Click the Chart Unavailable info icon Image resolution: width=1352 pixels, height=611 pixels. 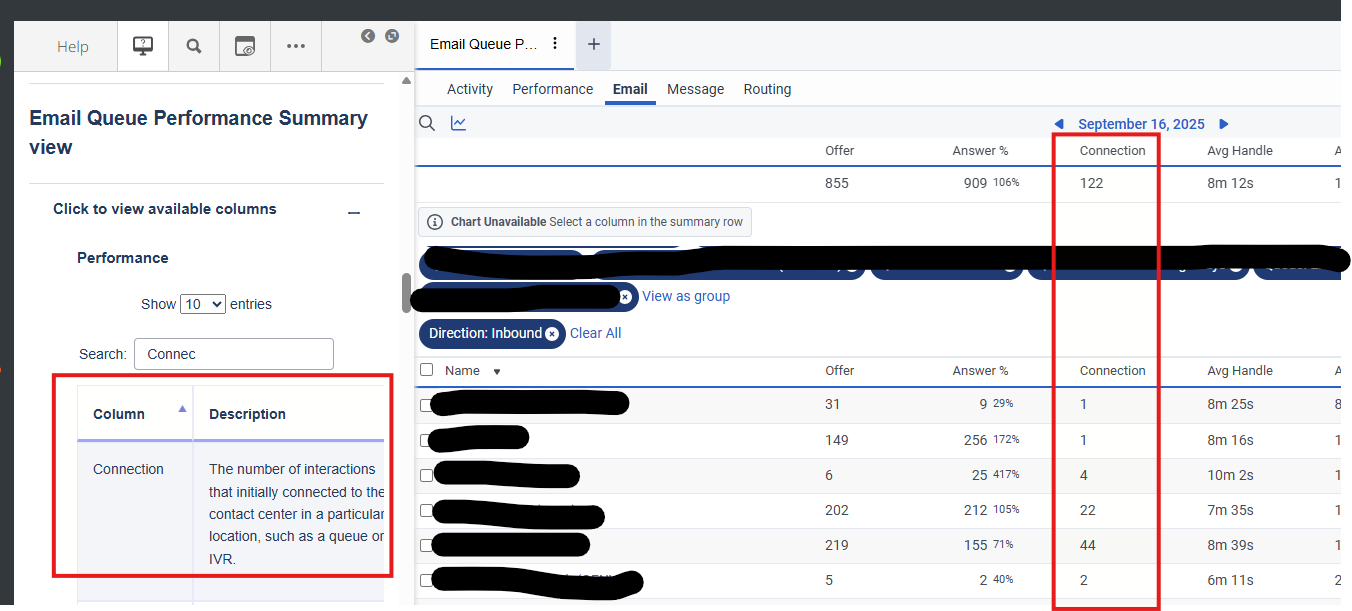tap(435, 222)
